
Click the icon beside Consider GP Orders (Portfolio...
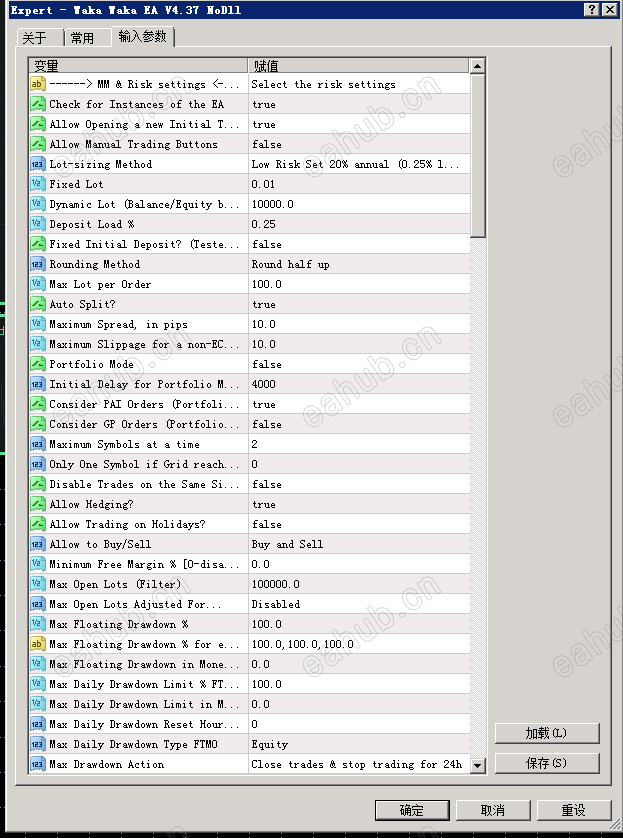(x=37, y=424)
